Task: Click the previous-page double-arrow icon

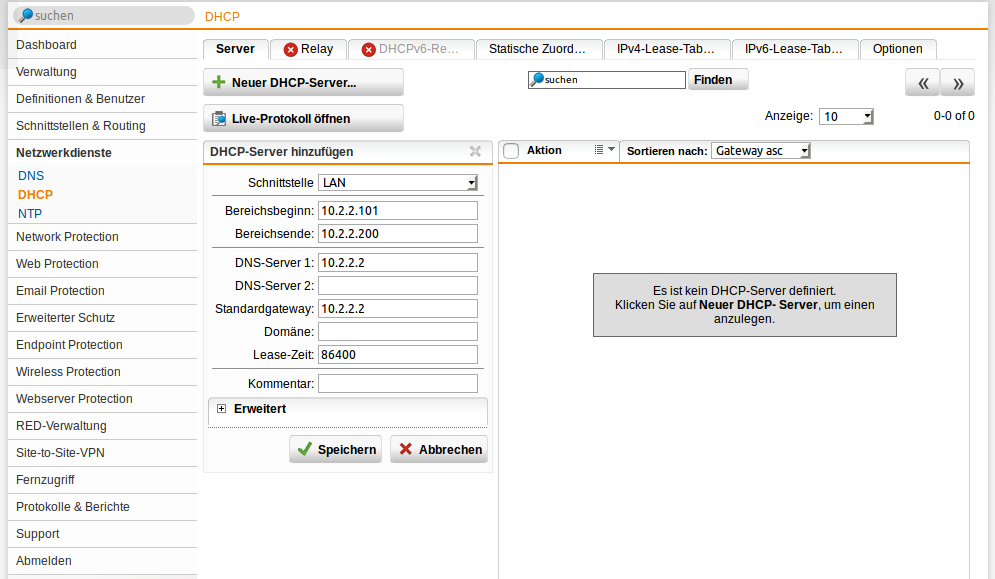Action: [x=922, y=82]
